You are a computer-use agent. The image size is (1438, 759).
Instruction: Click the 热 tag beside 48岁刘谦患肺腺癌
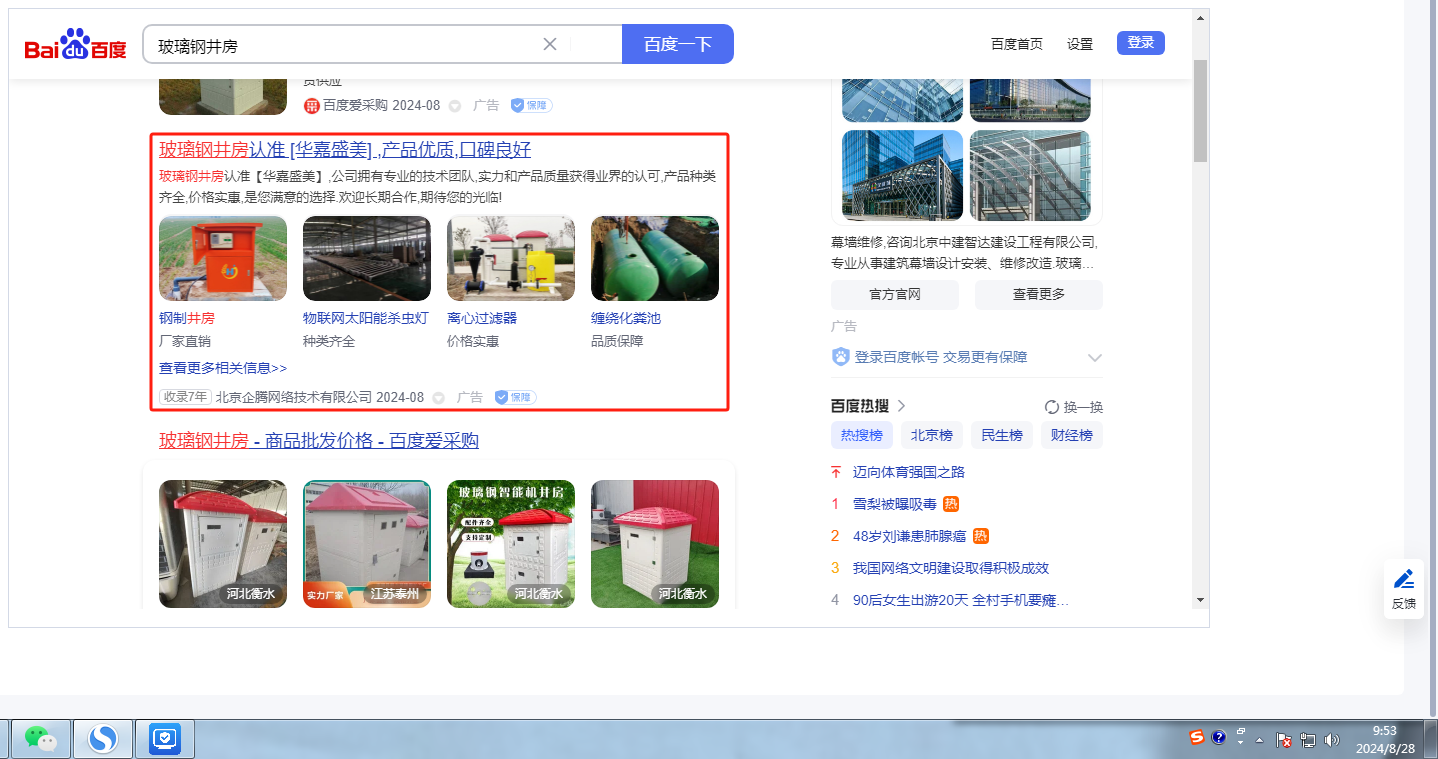pyautogui.click(x=981, y=536)
